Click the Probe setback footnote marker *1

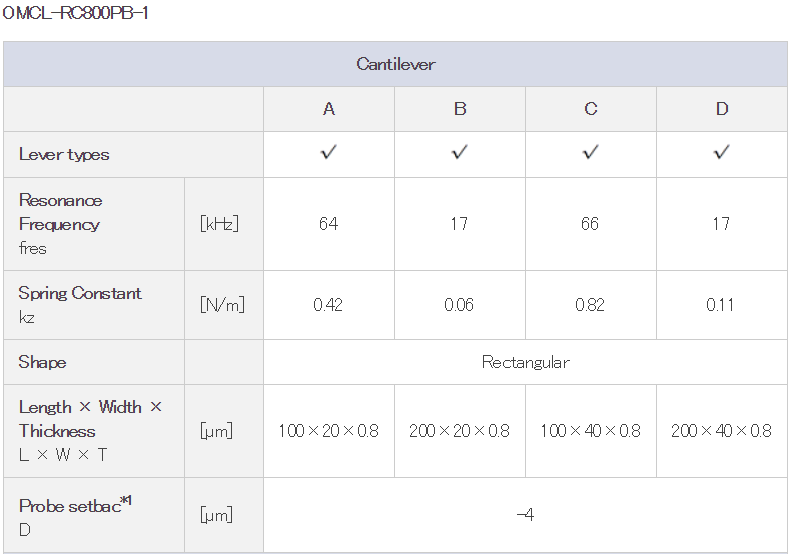click(126, 500)
